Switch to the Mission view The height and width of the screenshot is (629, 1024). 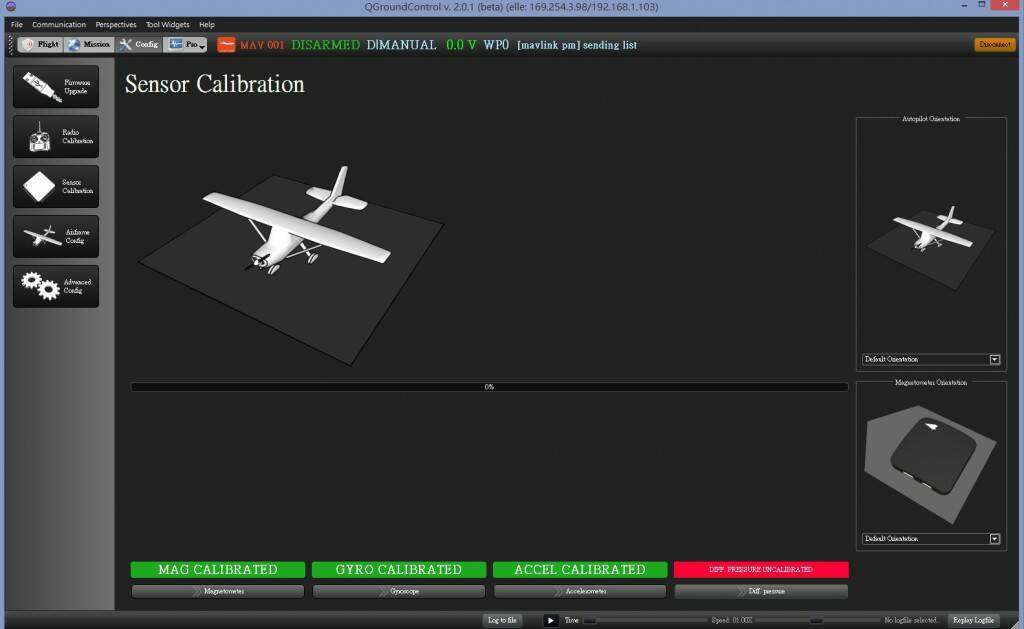(89, 45)
